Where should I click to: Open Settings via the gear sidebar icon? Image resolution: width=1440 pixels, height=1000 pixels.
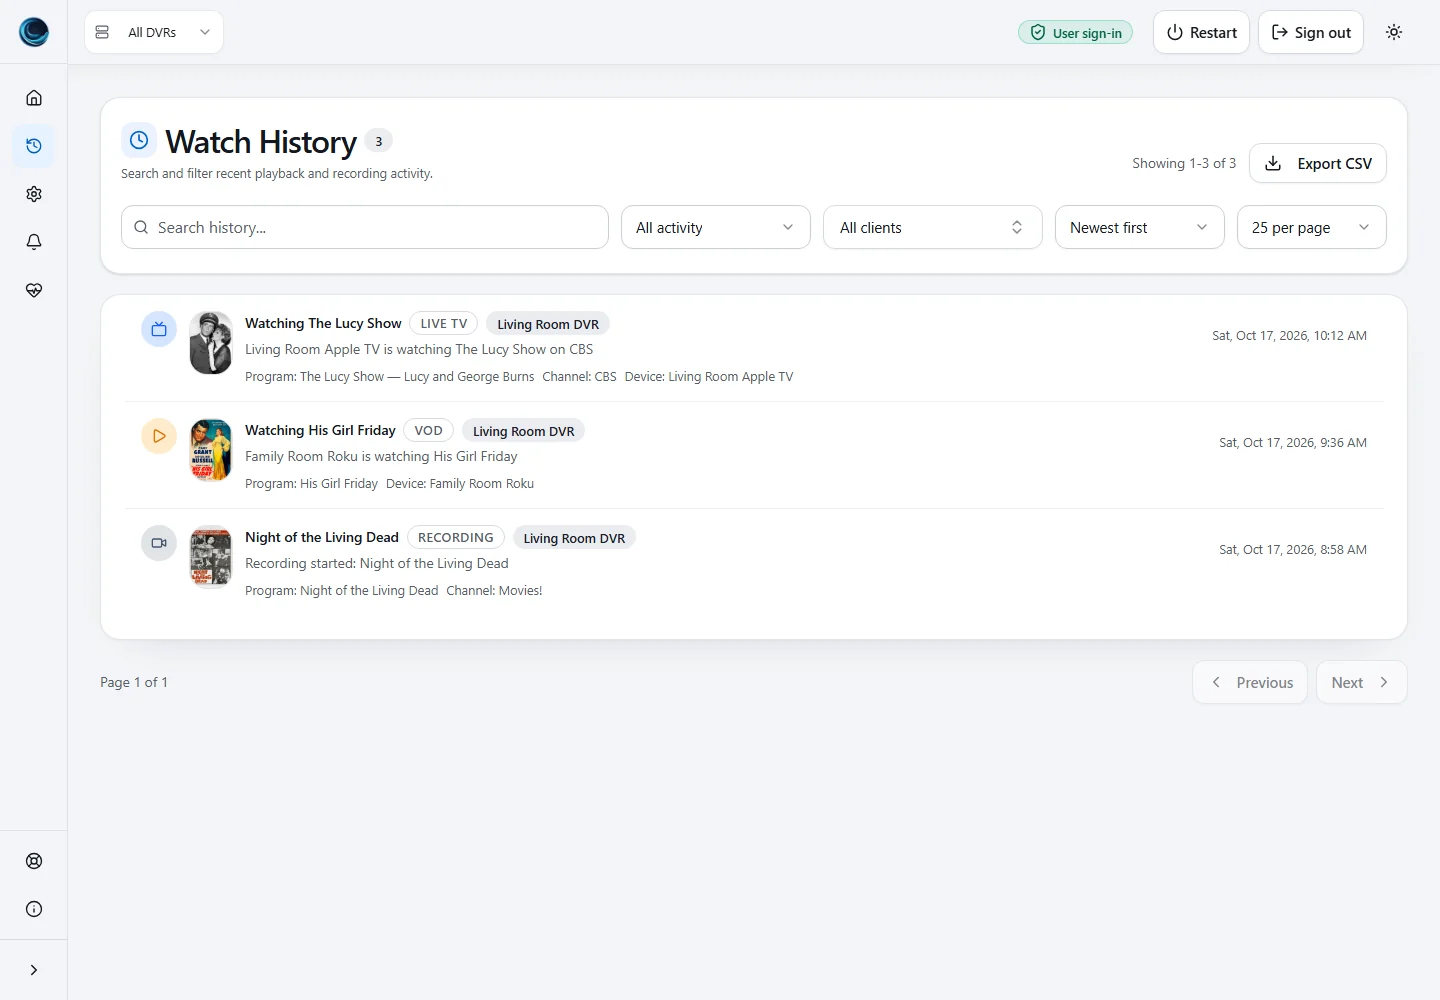pyautogui.click(x=34, y=194)
